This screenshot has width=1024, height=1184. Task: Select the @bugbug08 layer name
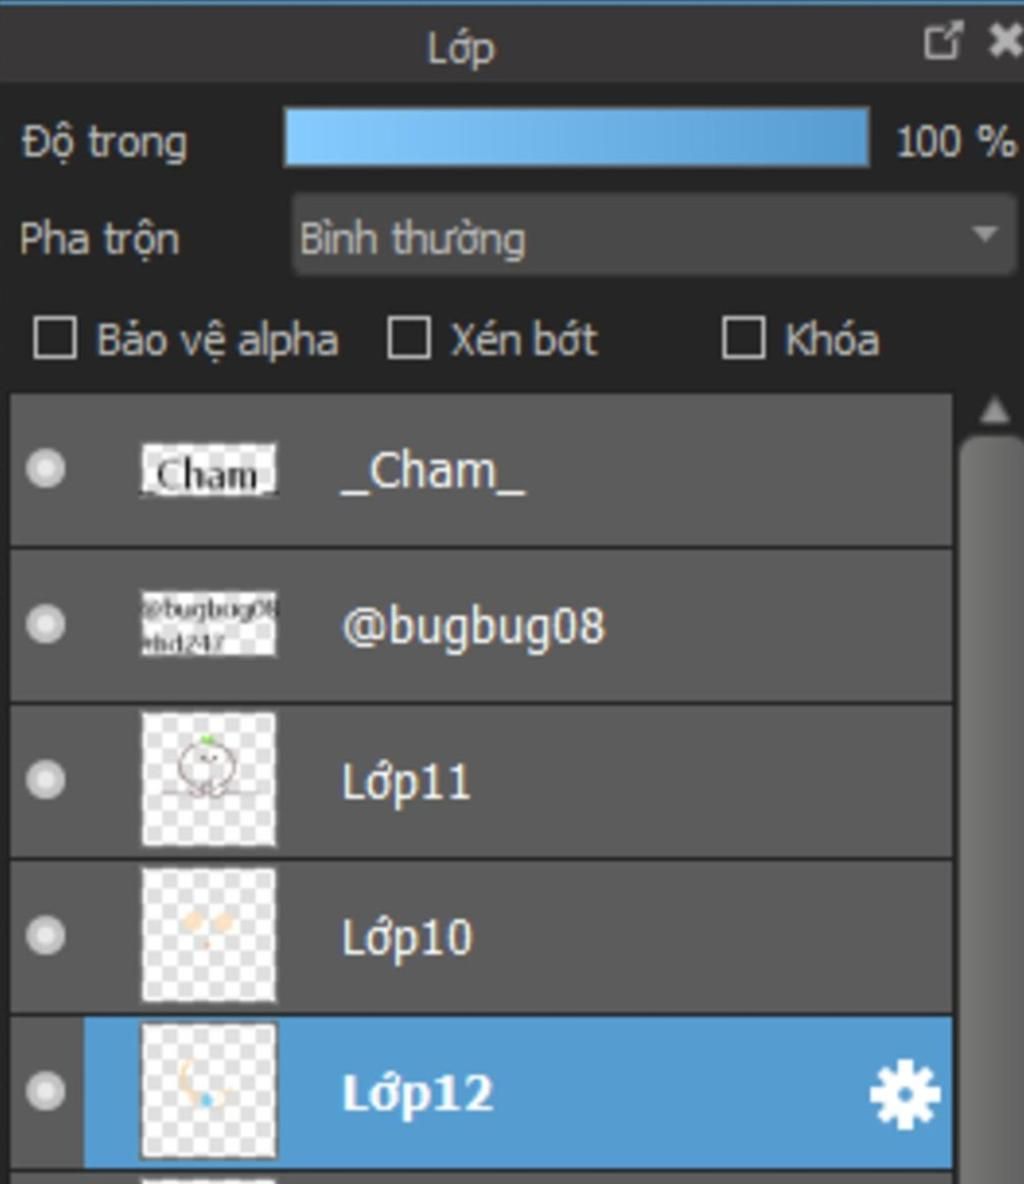(473, 627)
